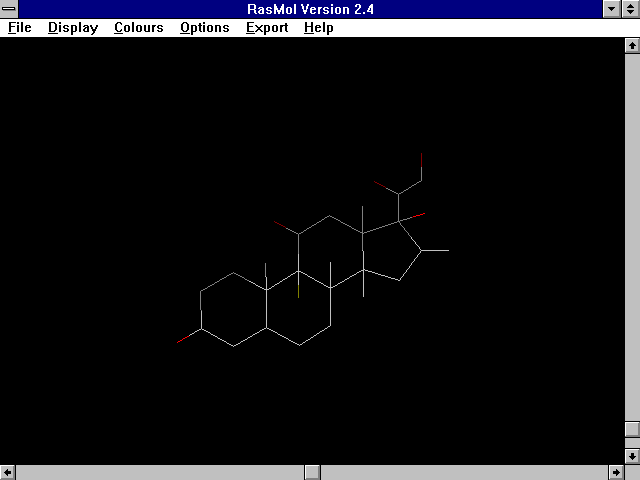Open the Help menu
This screenshot has width=640, height=480.
(319, 28)
